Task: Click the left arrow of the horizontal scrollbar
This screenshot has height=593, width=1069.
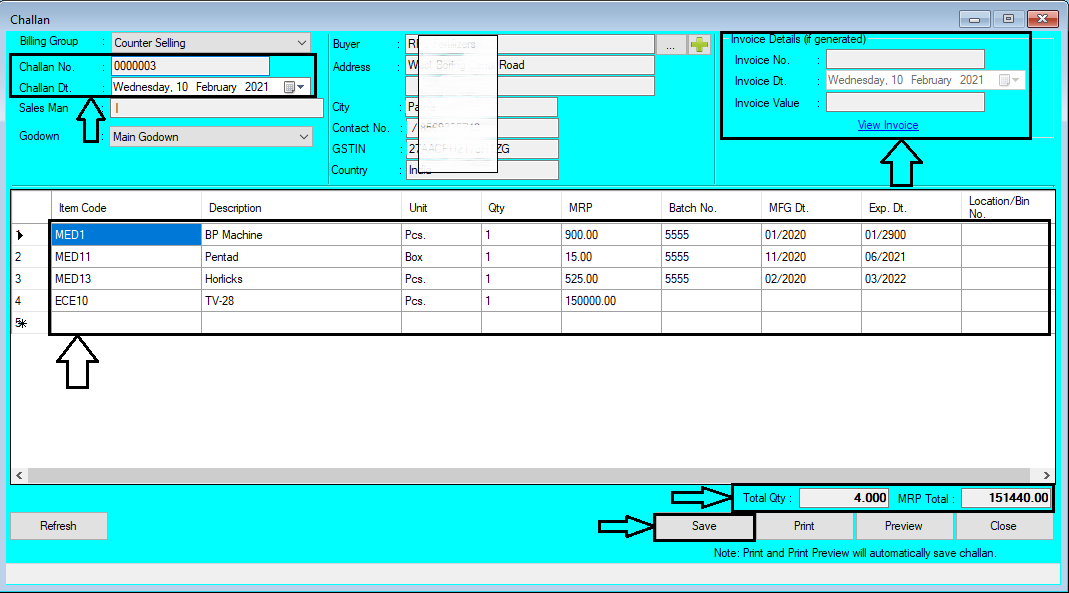Action: point(17,476)
